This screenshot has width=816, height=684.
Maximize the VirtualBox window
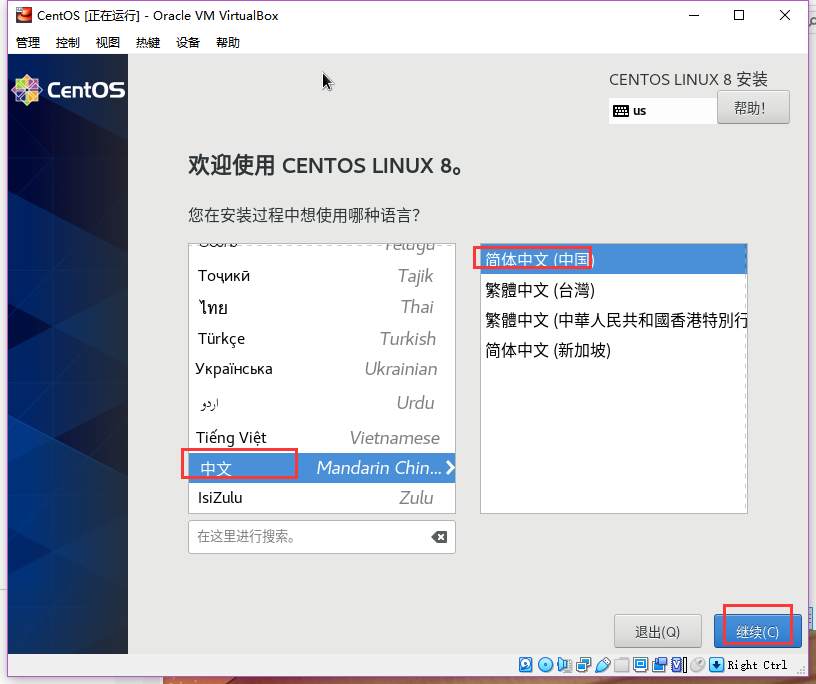coord(739,16)
